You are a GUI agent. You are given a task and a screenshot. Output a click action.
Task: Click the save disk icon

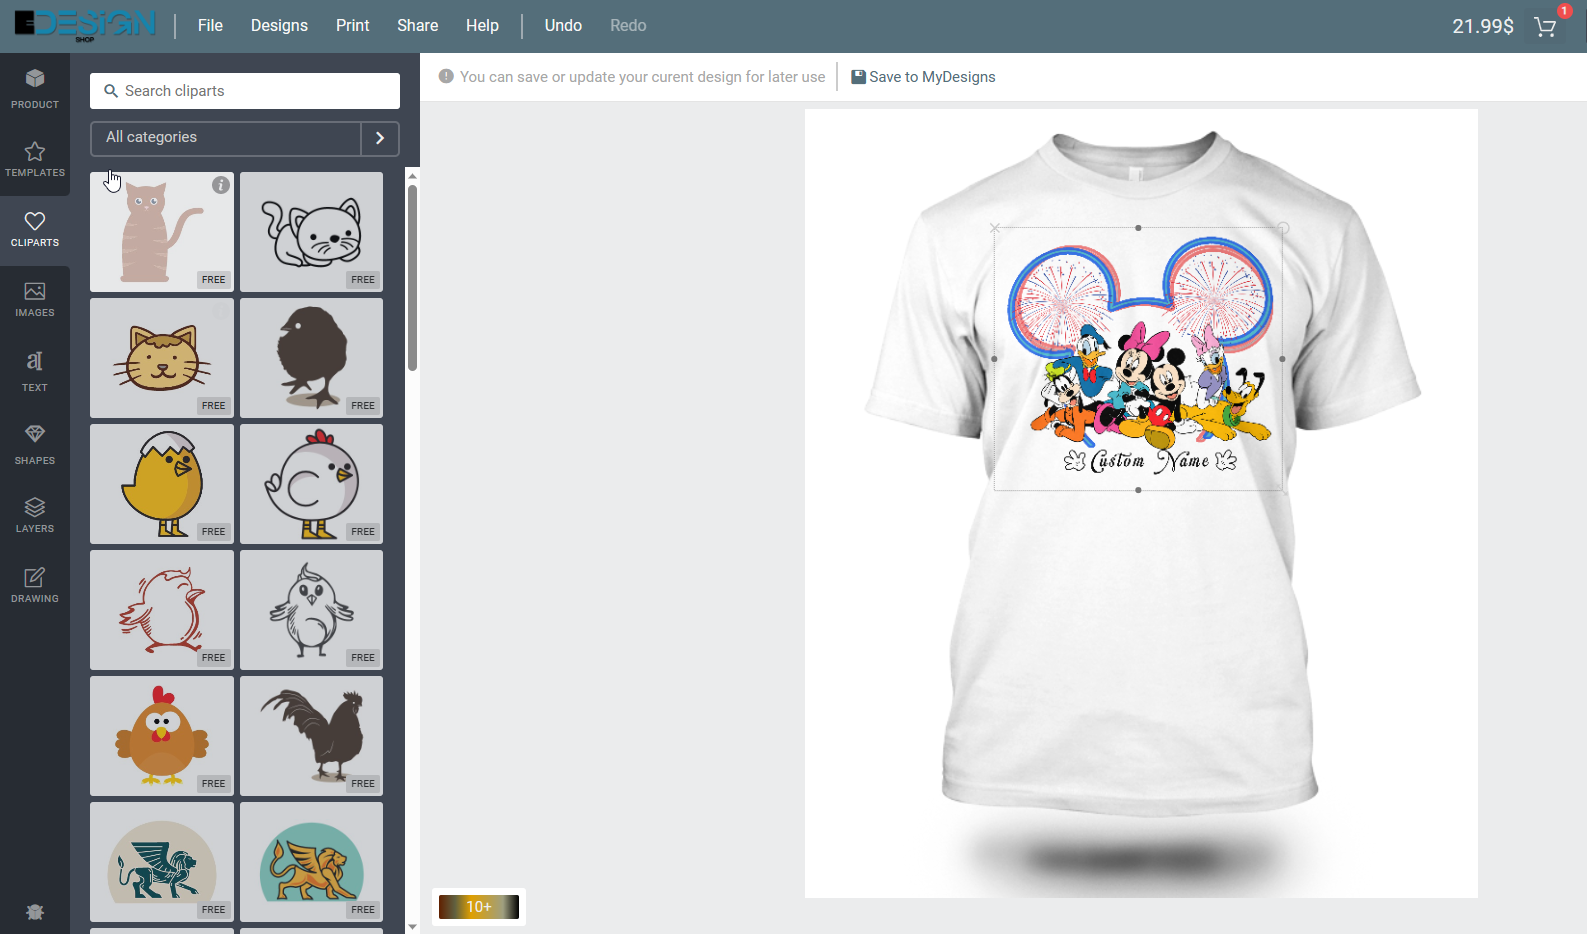point(858,77)
